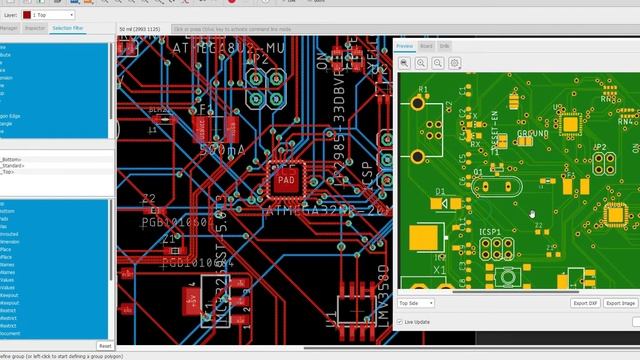Switch to the Preview tab
Image resolution: width=640 pixels, height=360 pixels.
pos(405,46)
